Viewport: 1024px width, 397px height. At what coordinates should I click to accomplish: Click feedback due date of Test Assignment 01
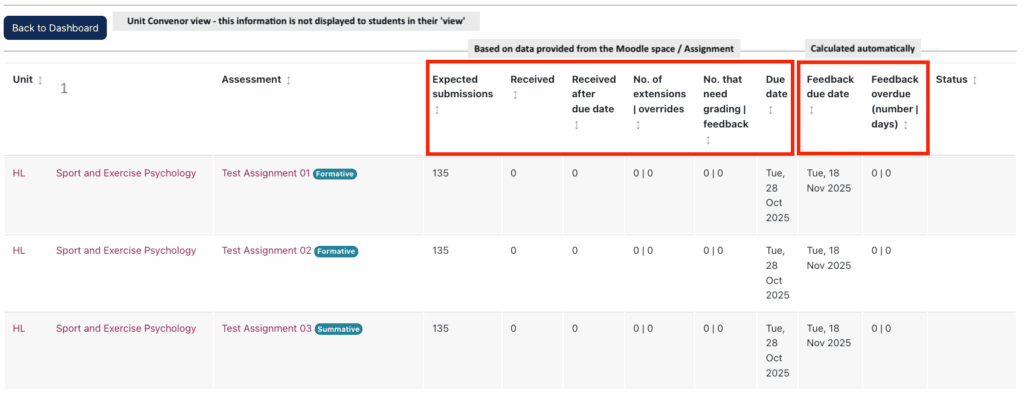pos(829,181)
